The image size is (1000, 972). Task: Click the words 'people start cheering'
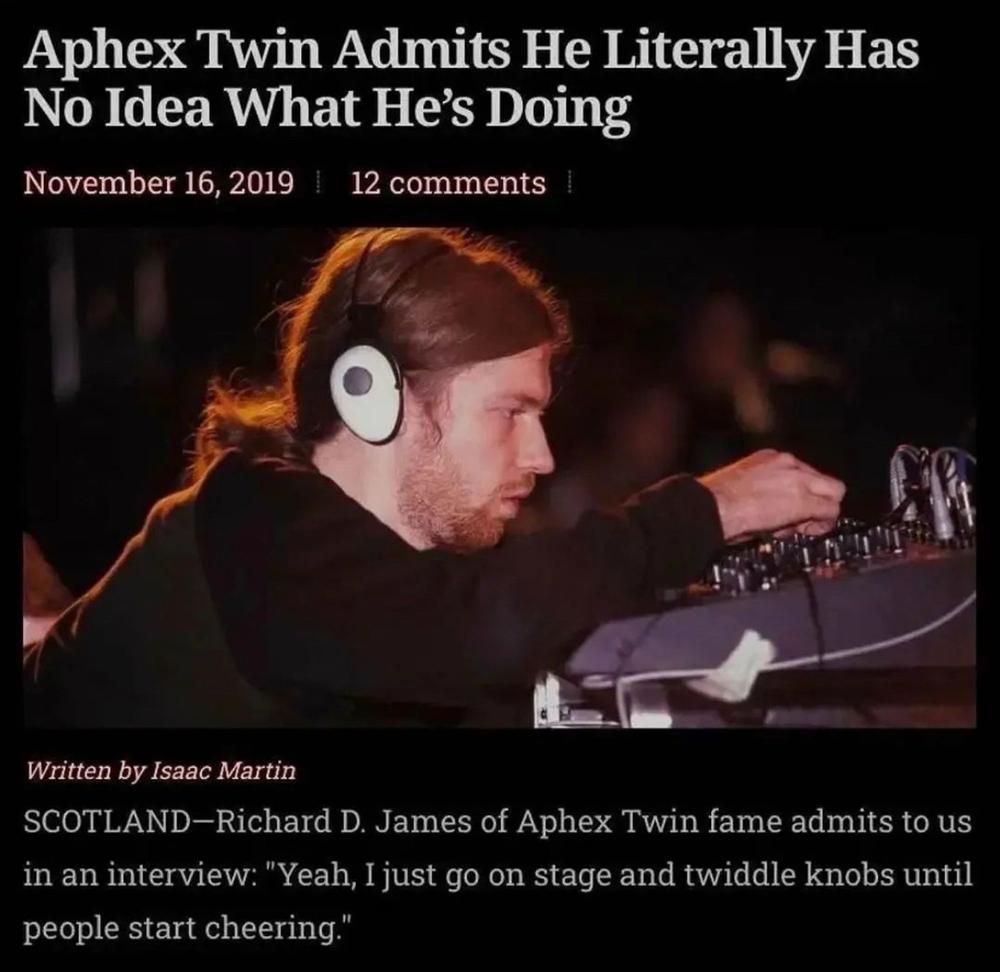point(179,929)
